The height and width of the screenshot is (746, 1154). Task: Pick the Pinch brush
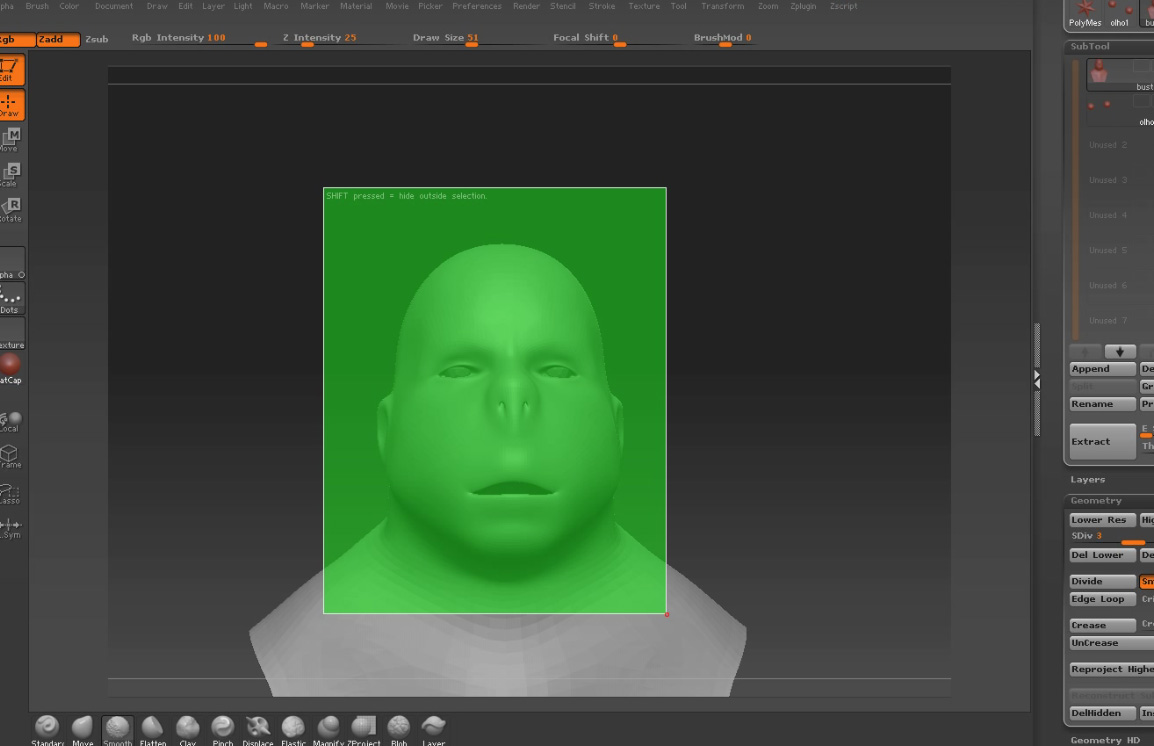pyautogui.click(x=222, y=727)
